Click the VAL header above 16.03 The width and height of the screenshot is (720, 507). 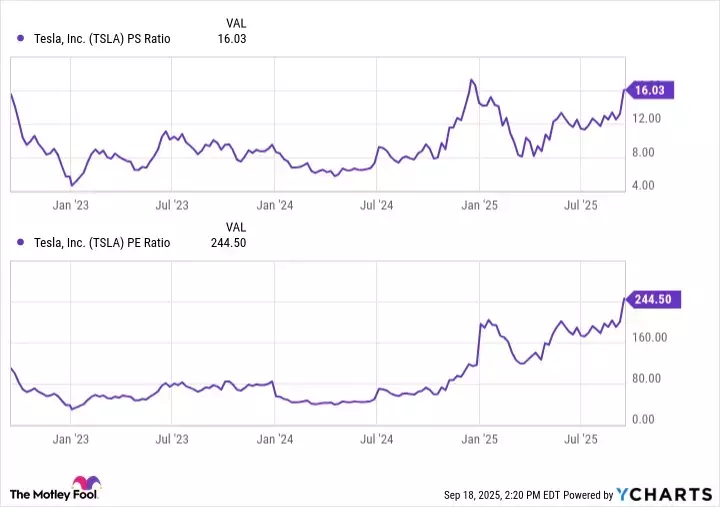coord(236,22)
